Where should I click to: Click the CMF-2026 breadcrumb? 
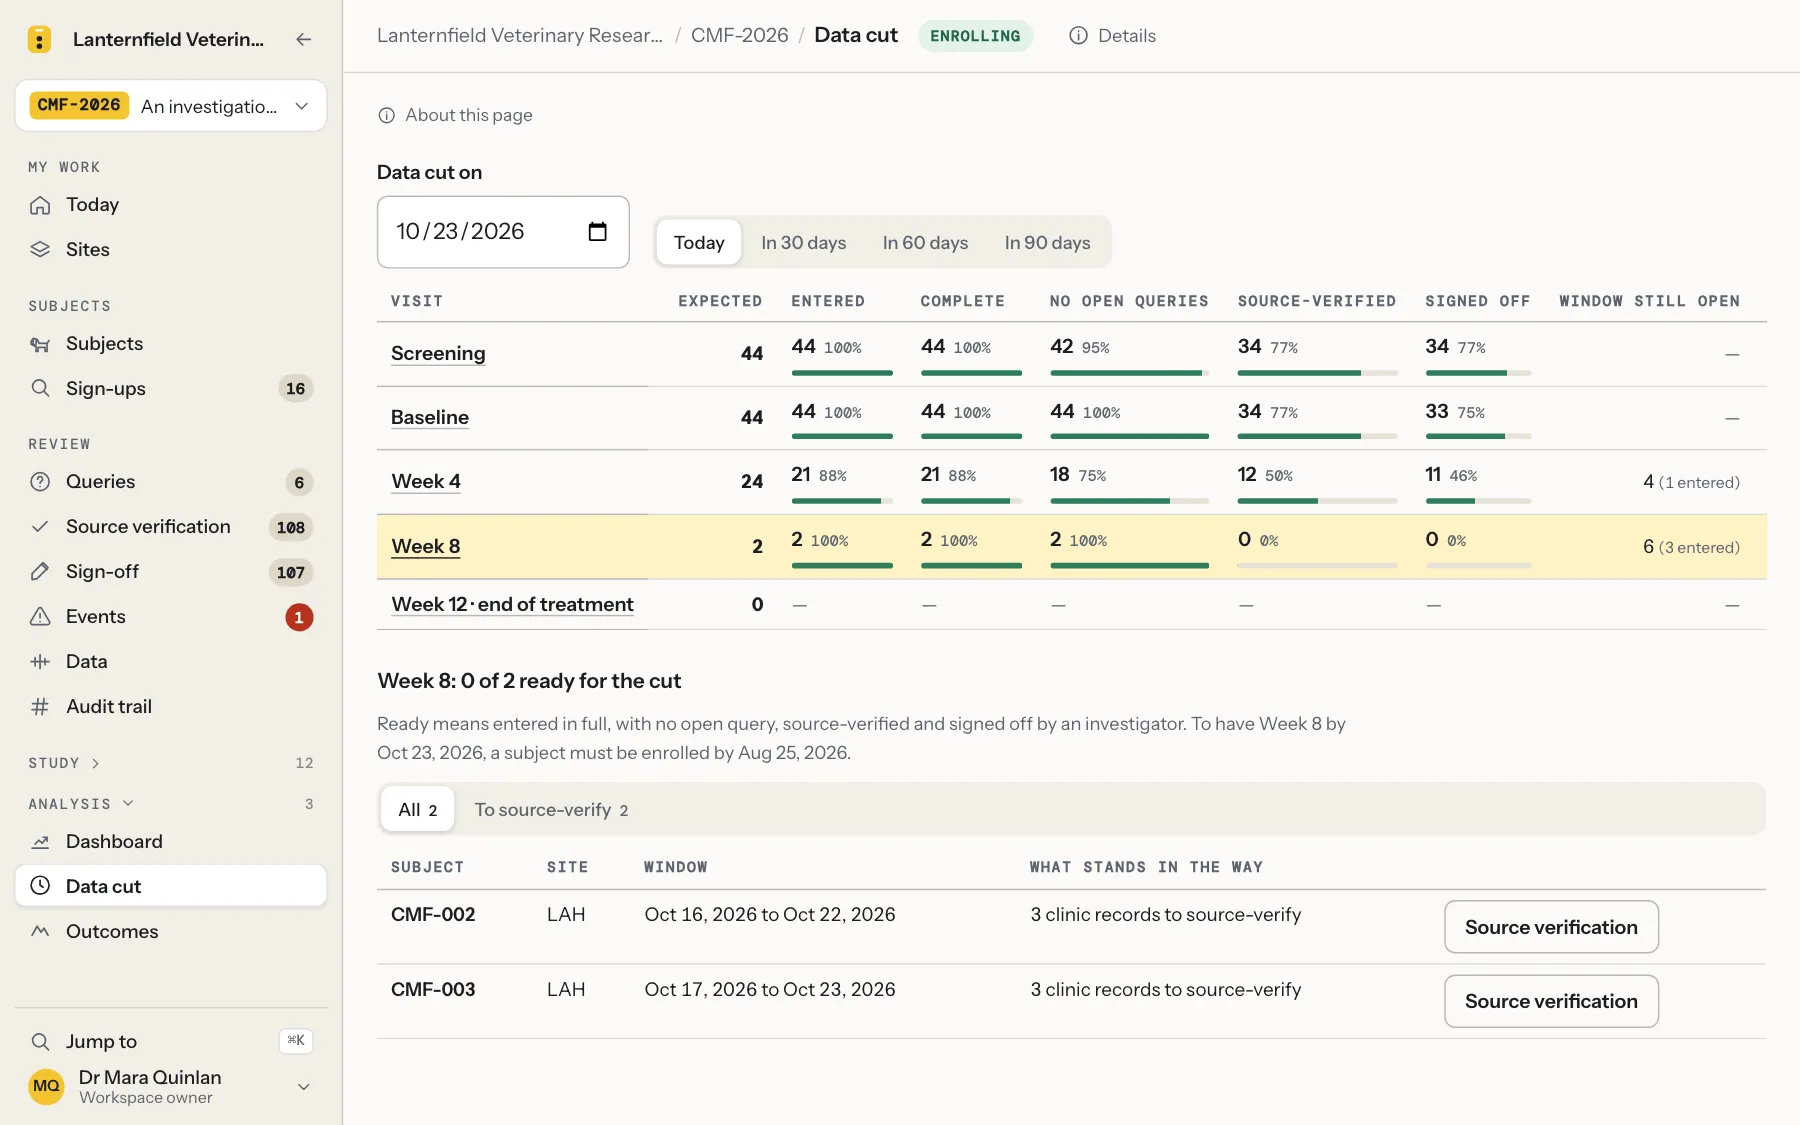pyautogui.click(x=740, y=36)
